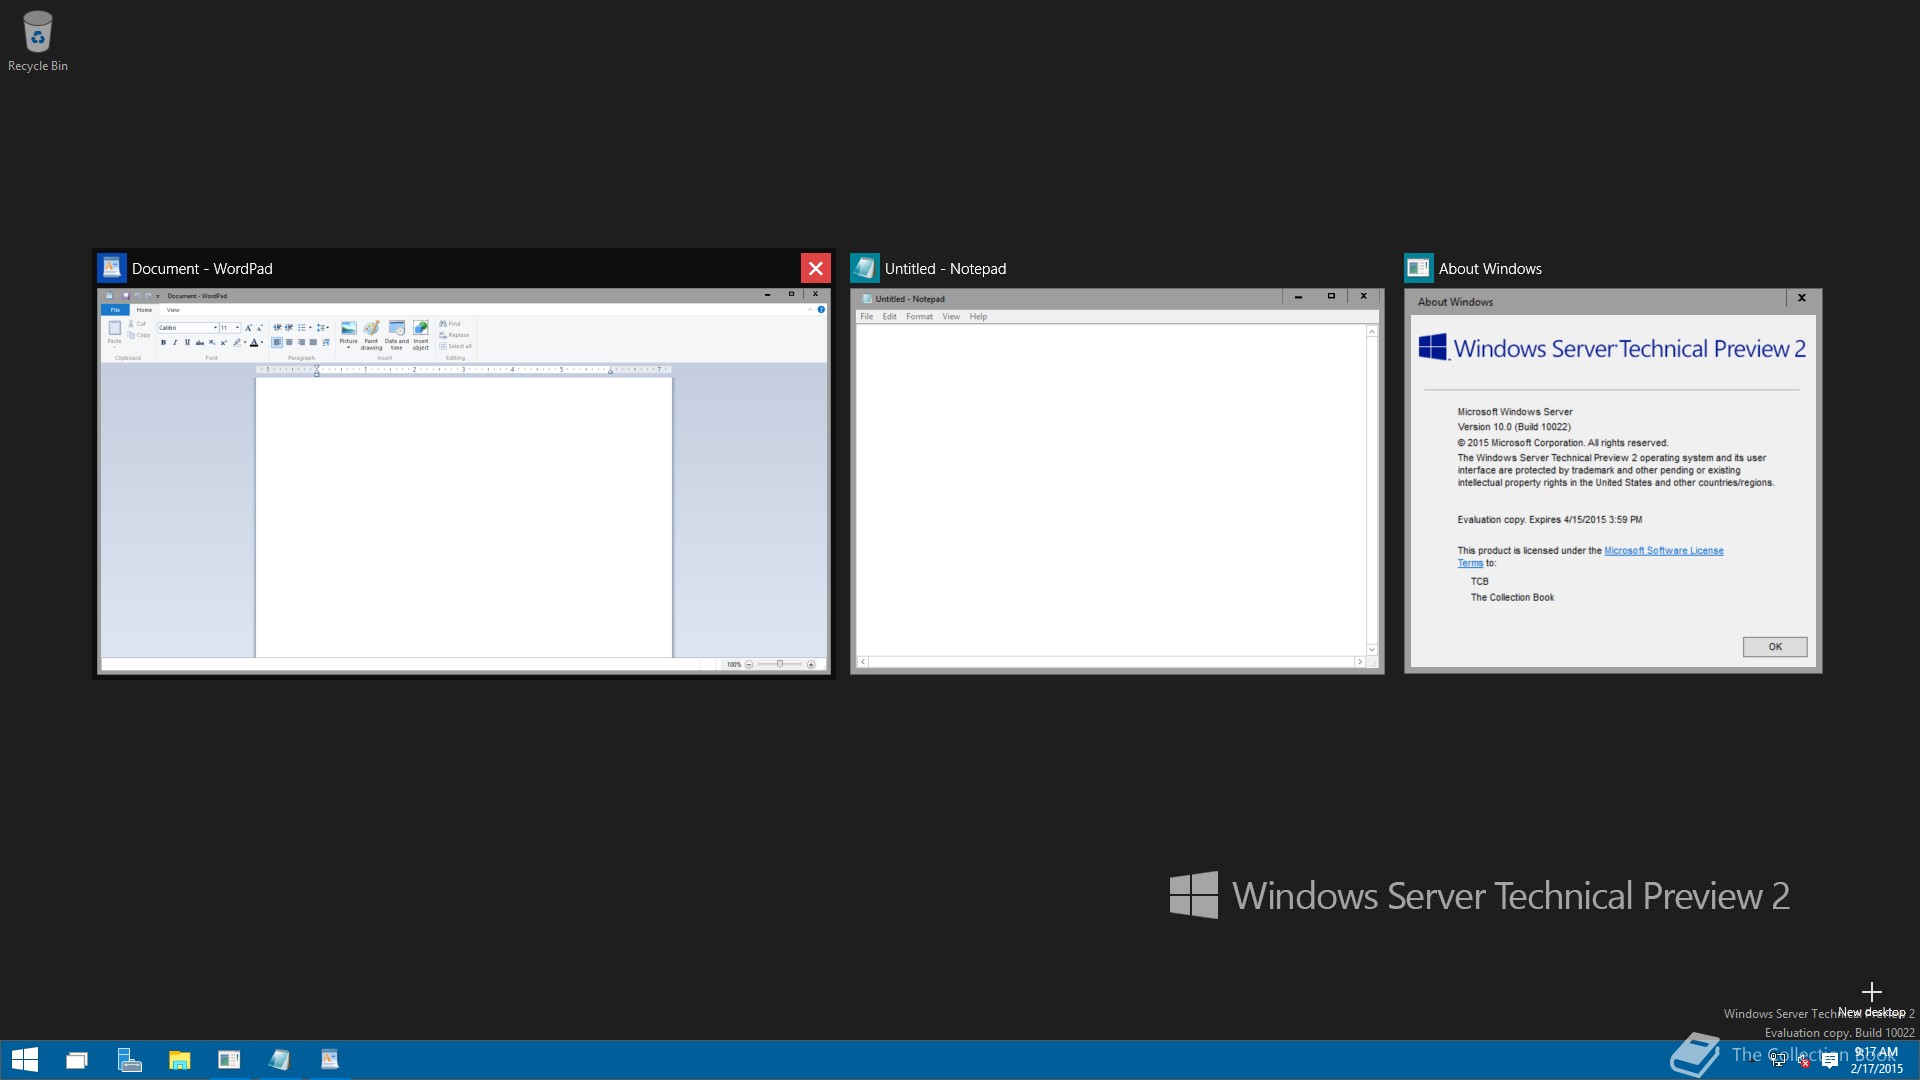
Task: Click the About Windows taskbar icon
Action: click(x=229, y=1060)
